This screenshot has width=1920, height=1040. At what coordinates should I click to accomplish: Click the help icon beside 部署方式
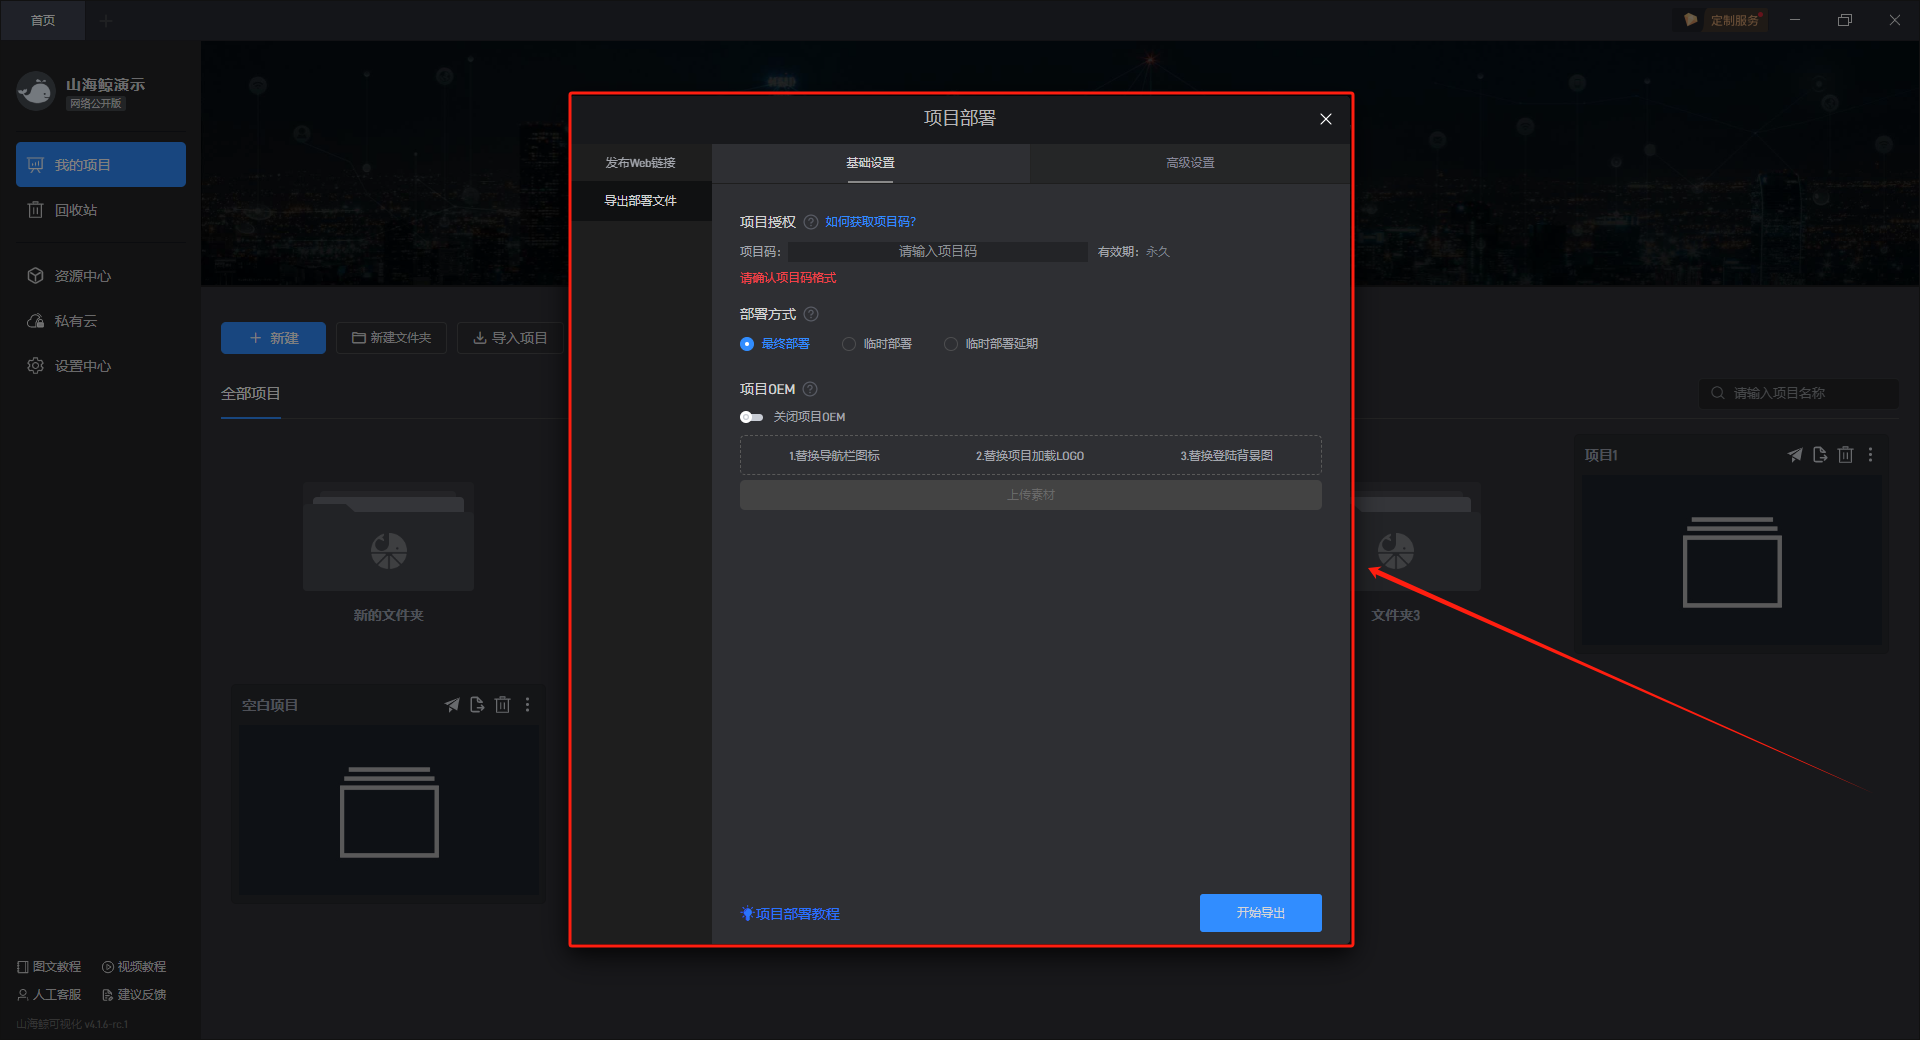[x=811, y=314]
